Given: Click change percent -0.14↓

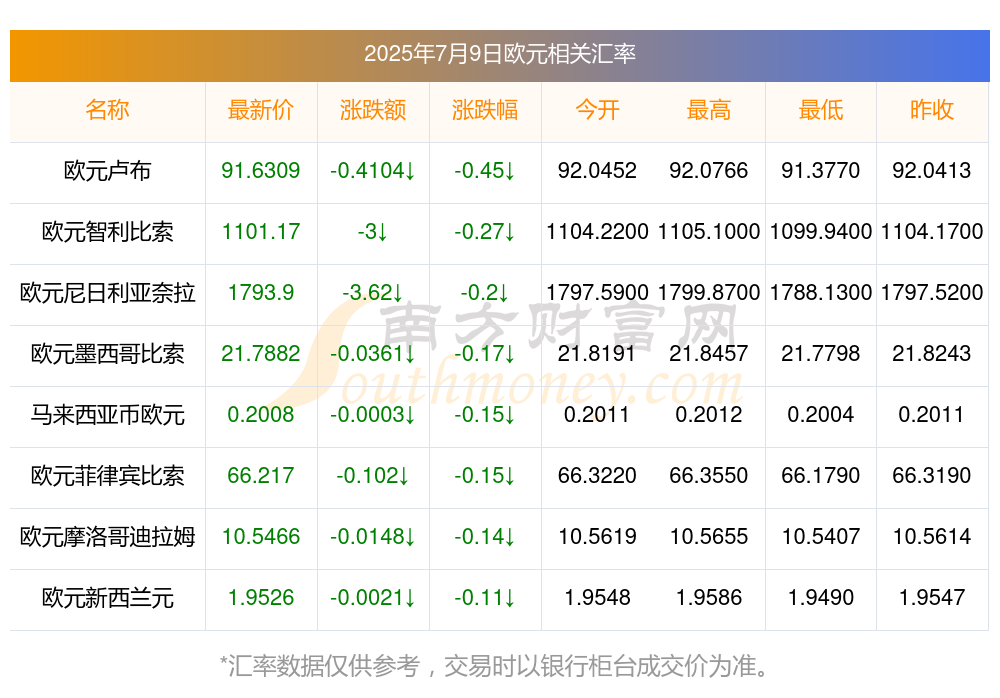Looking at the screenshot, I should point(485,537).
